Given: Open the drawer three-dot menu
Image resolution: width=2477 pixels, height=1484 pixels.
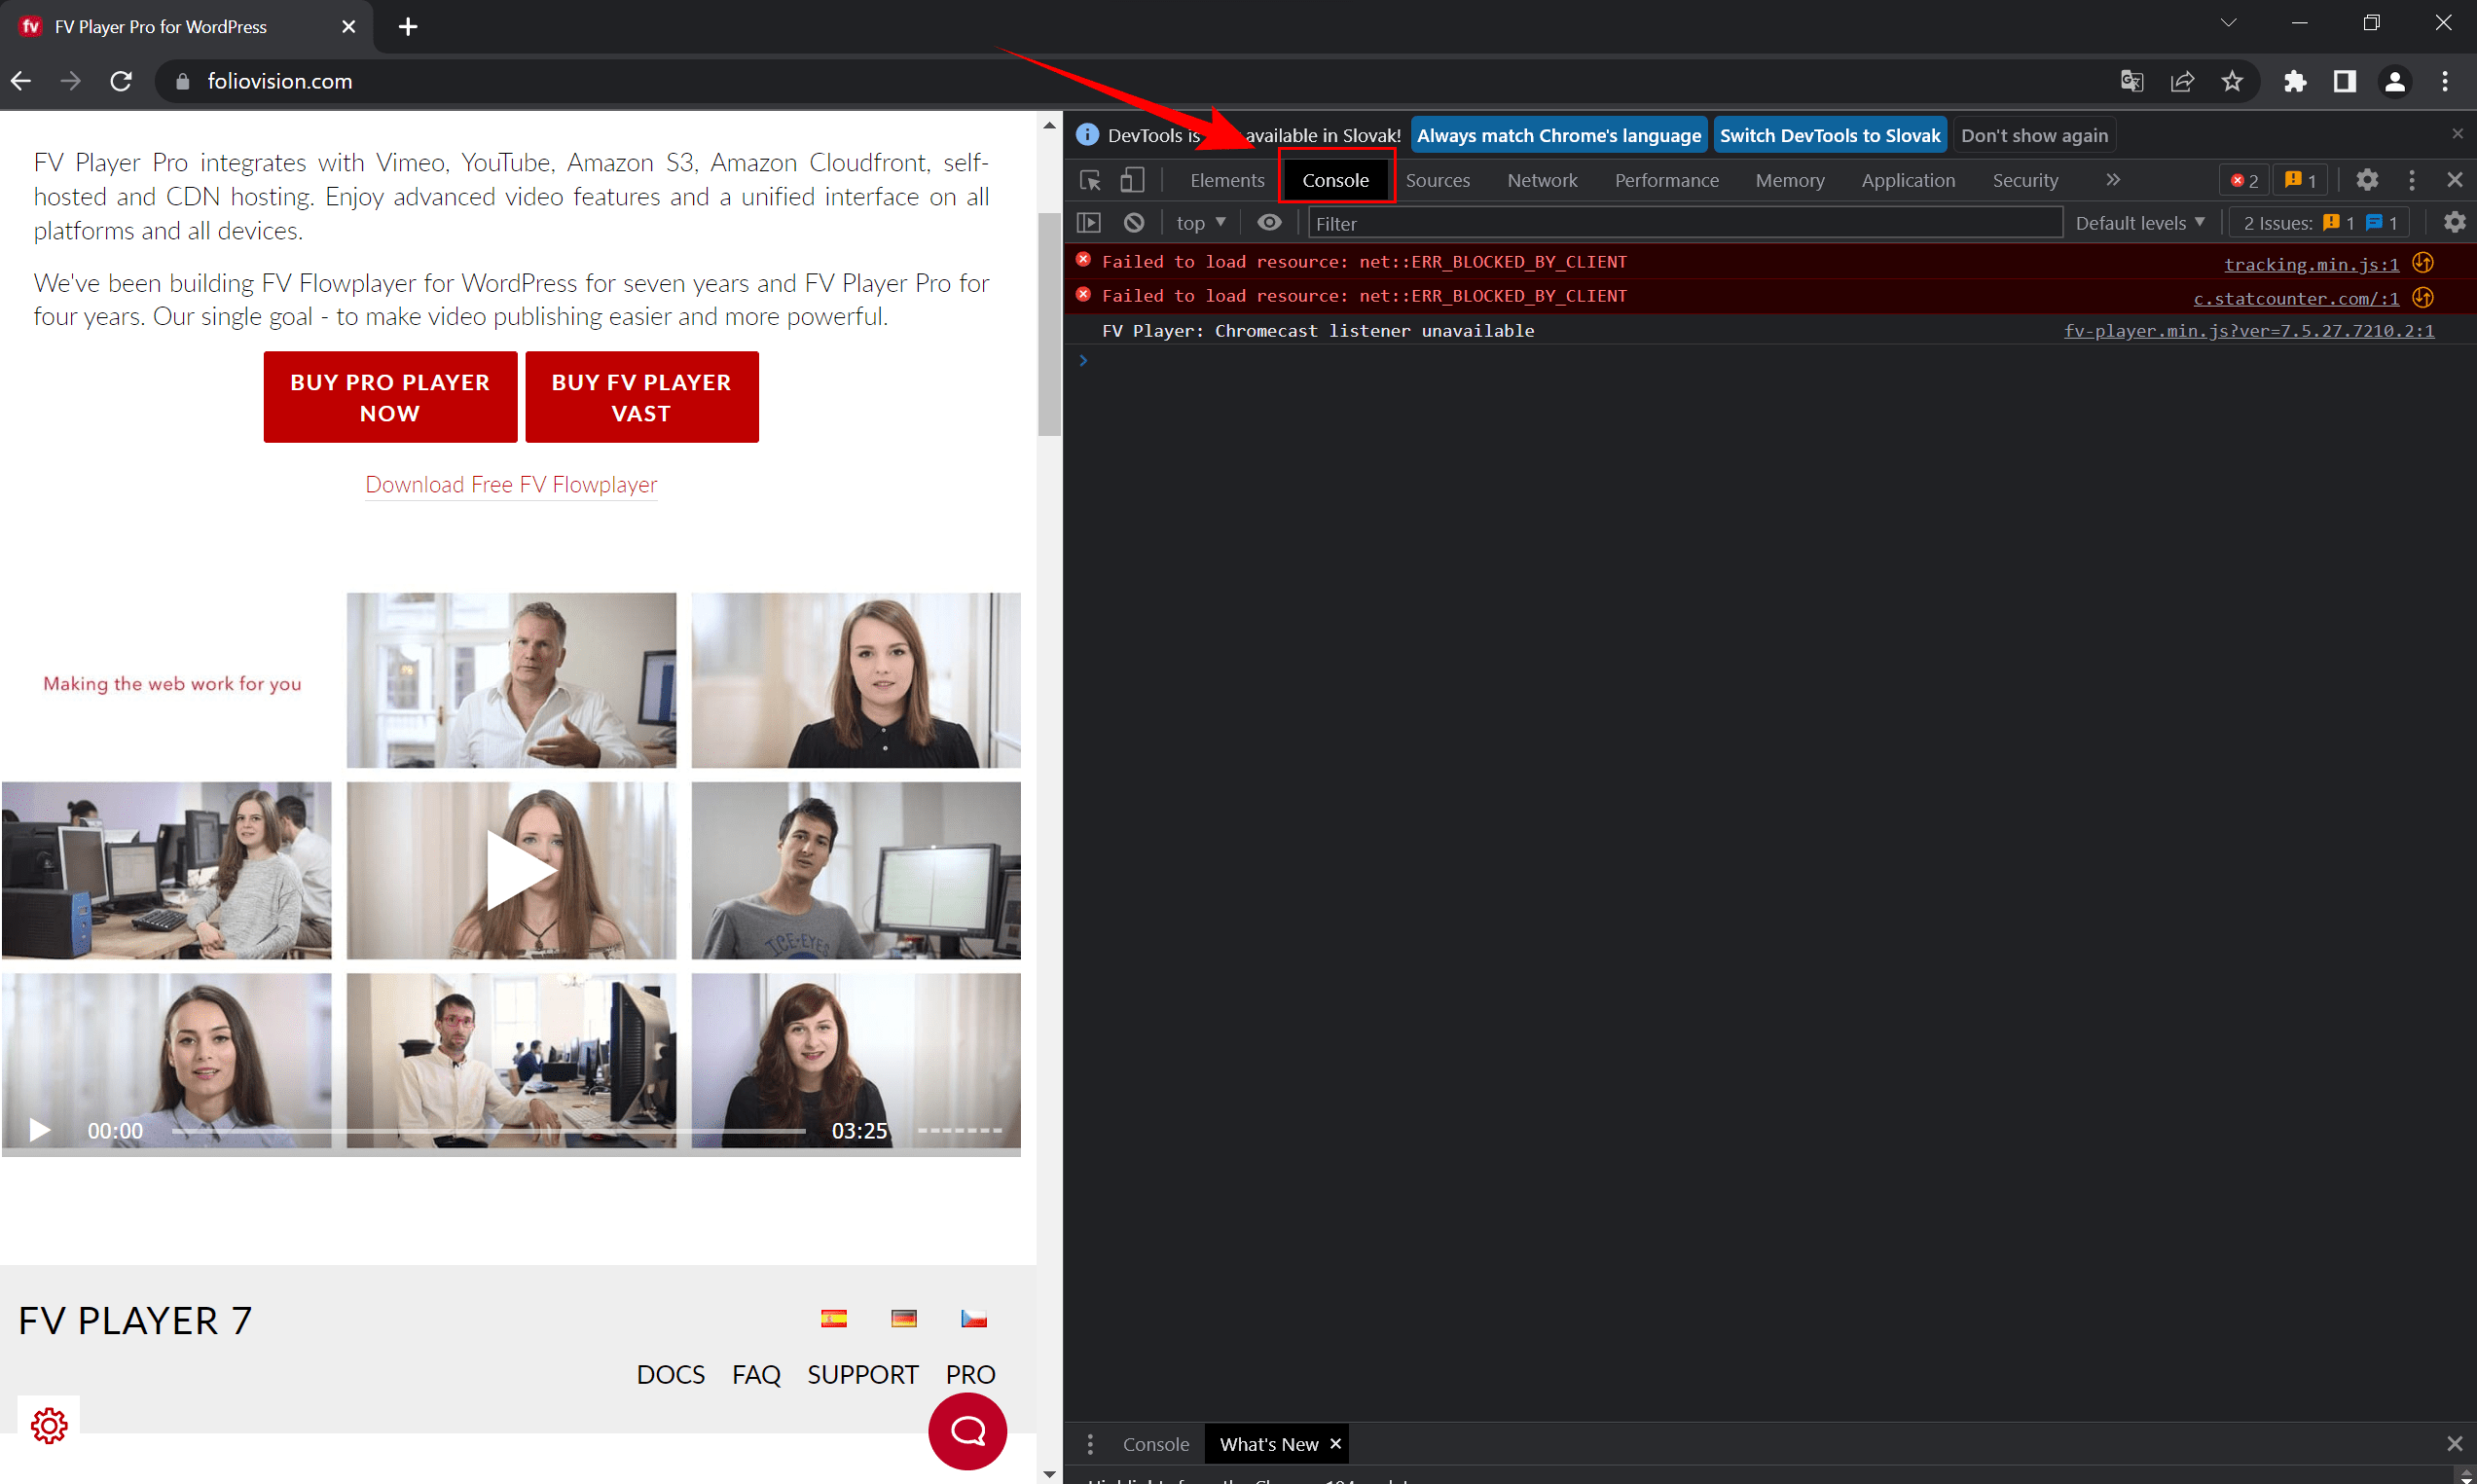Looking at the screenshot, I should [1090, 1444].
